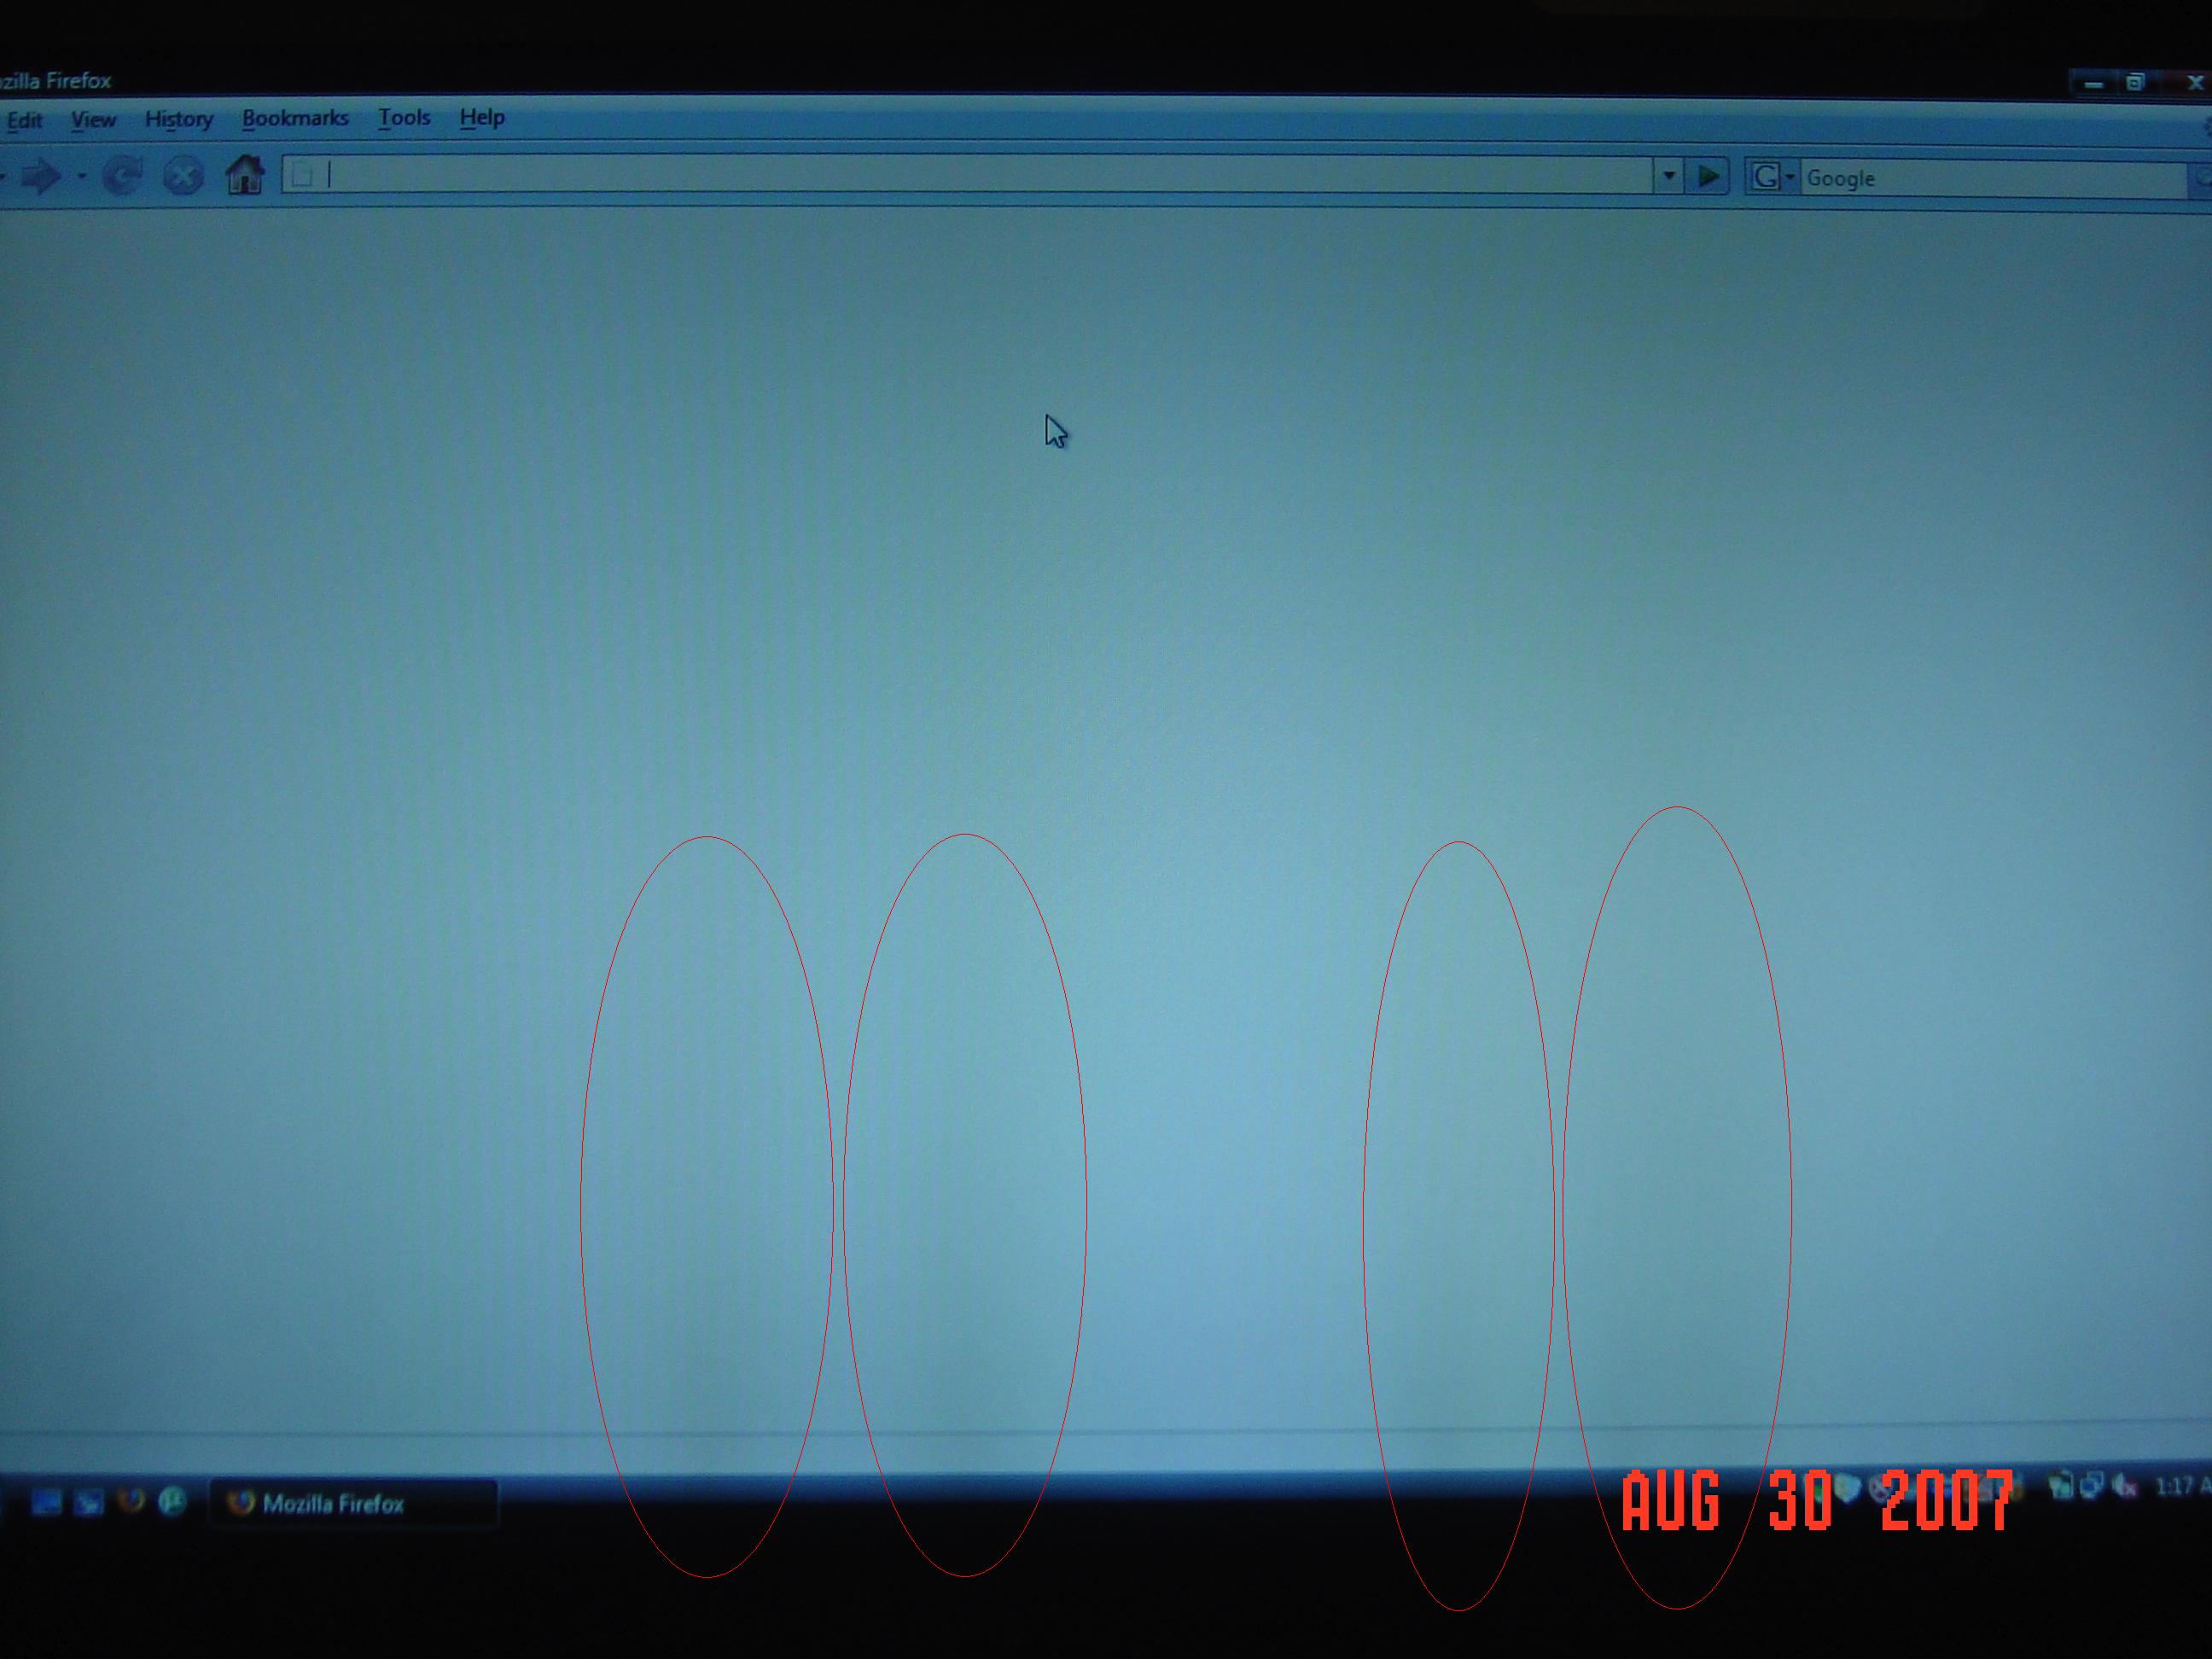Image resolution: width=2212 pixels, height=1659 pixels.
Task: Open the Tools menu
Action: (404, 118)
